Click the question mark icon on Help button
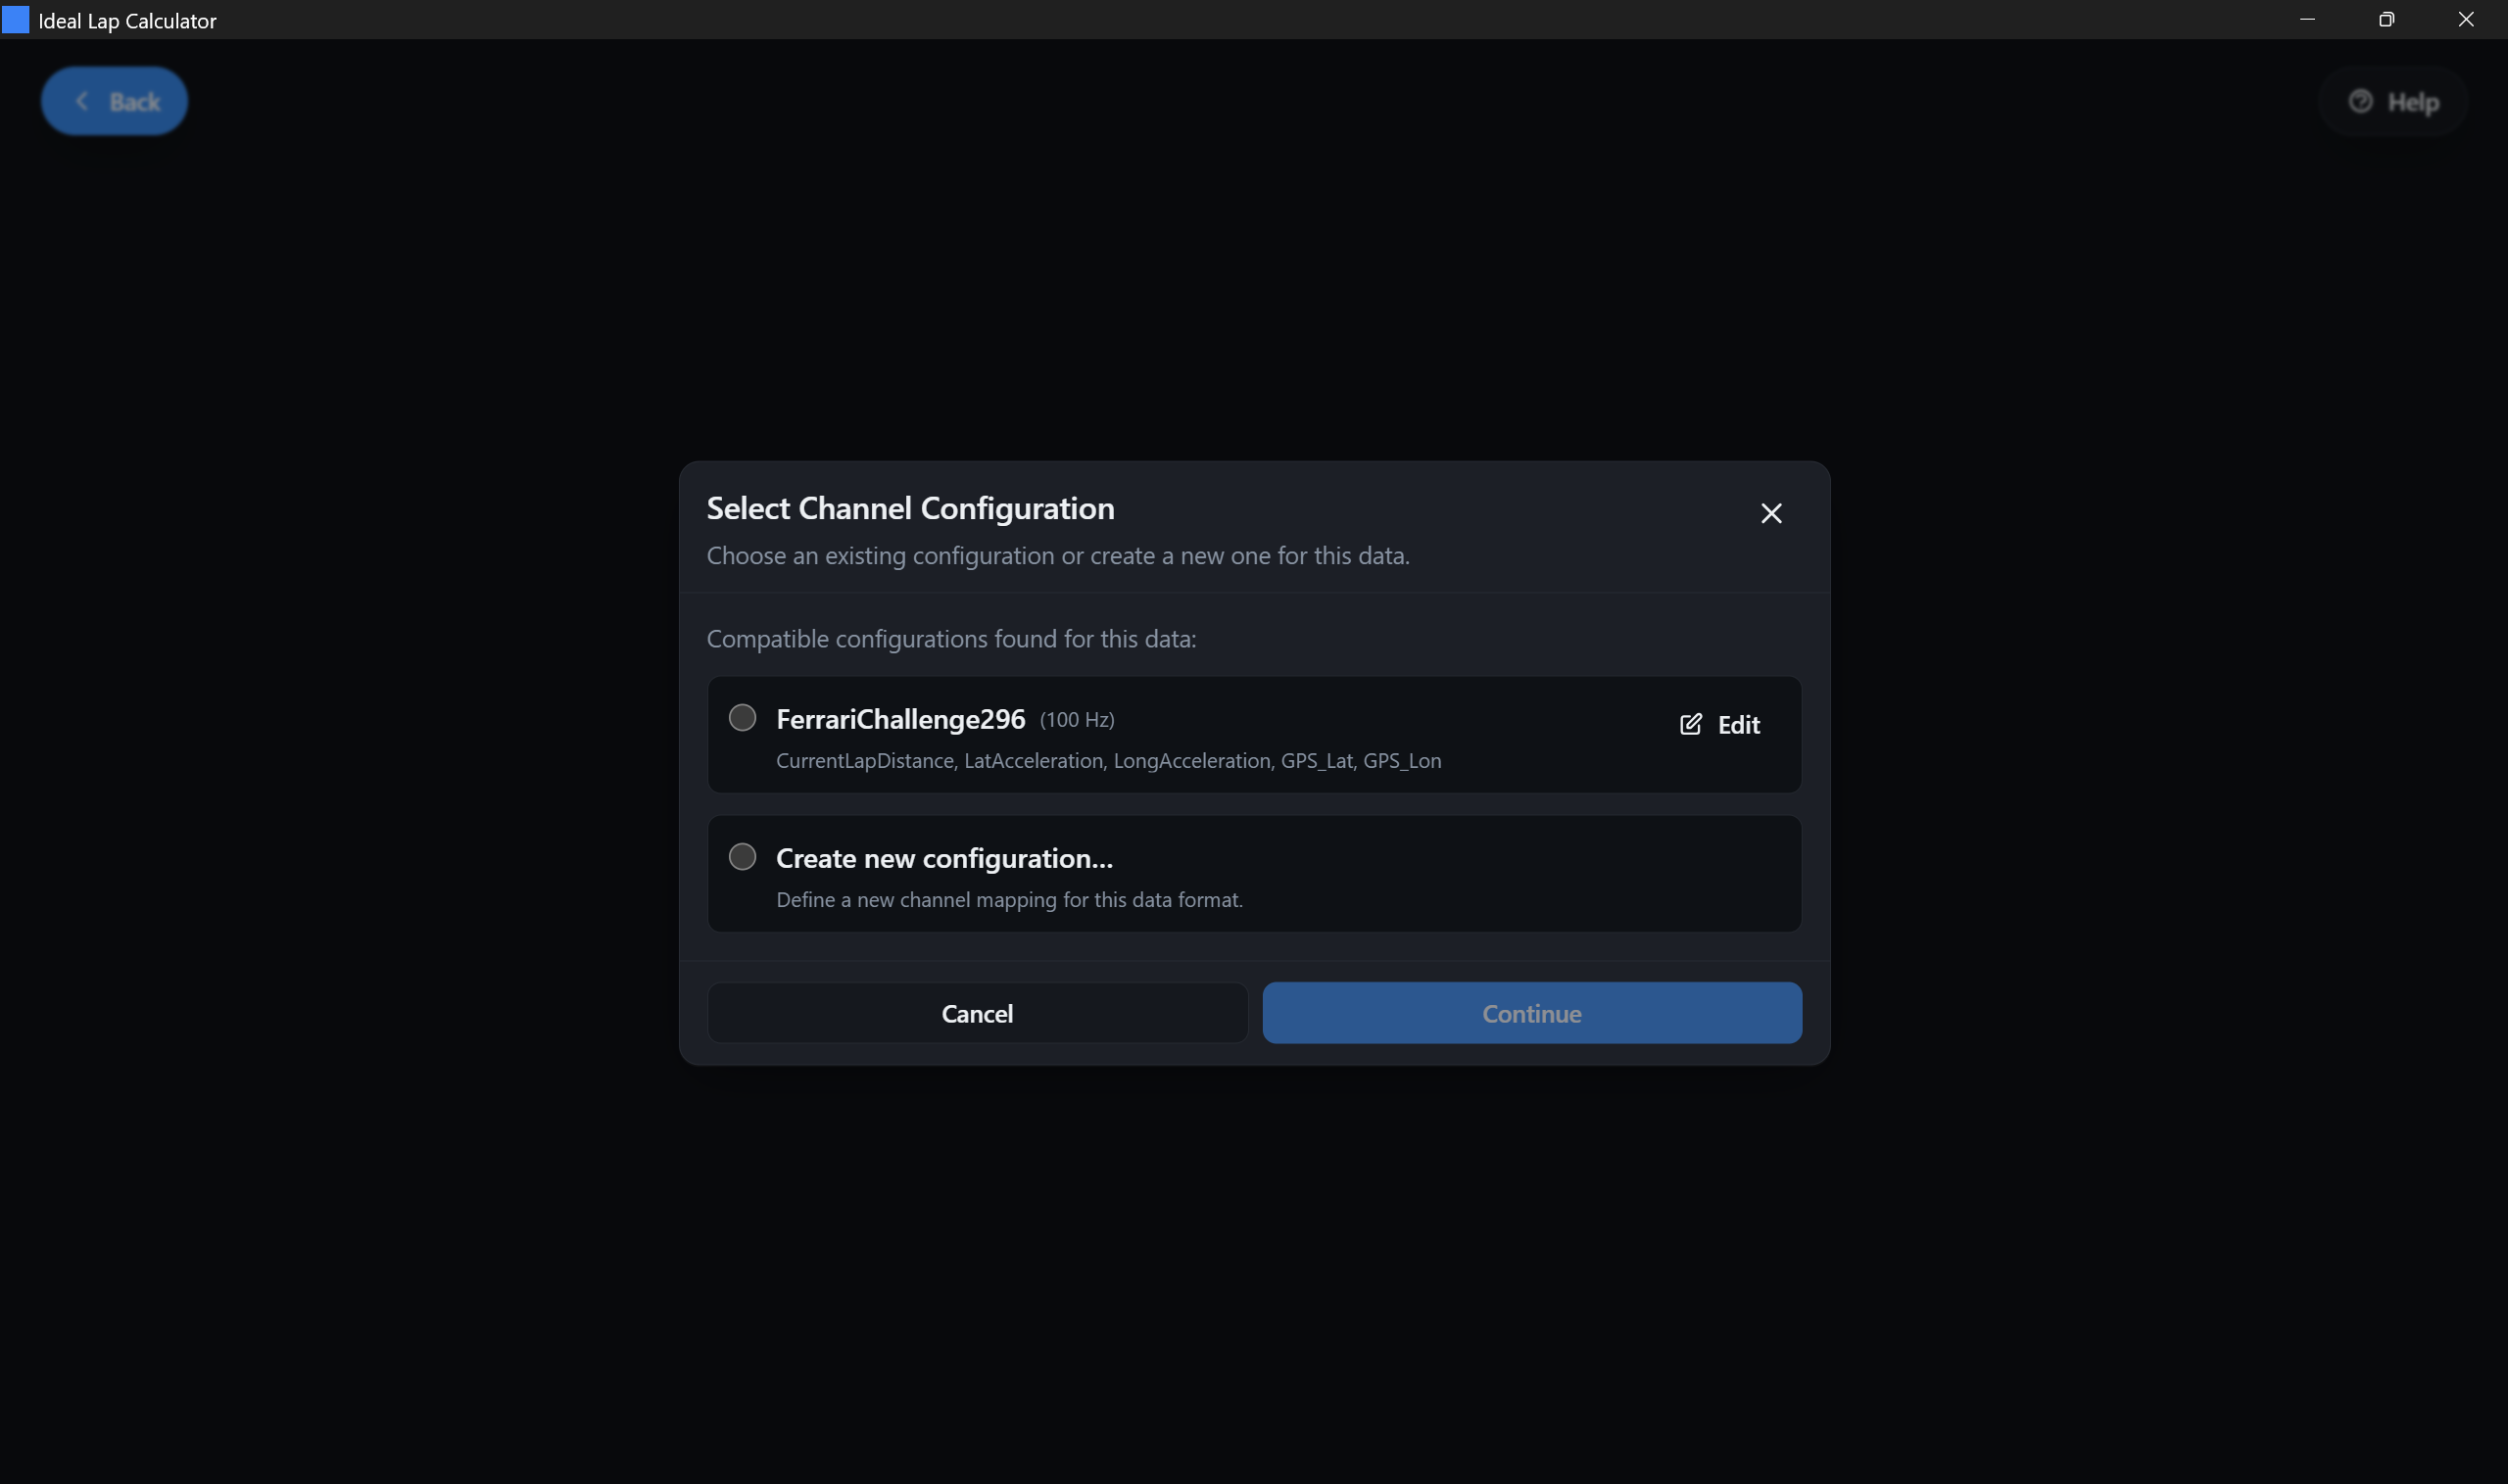Screen dimensions: 2508x1484 click(x=2361, y=101)
